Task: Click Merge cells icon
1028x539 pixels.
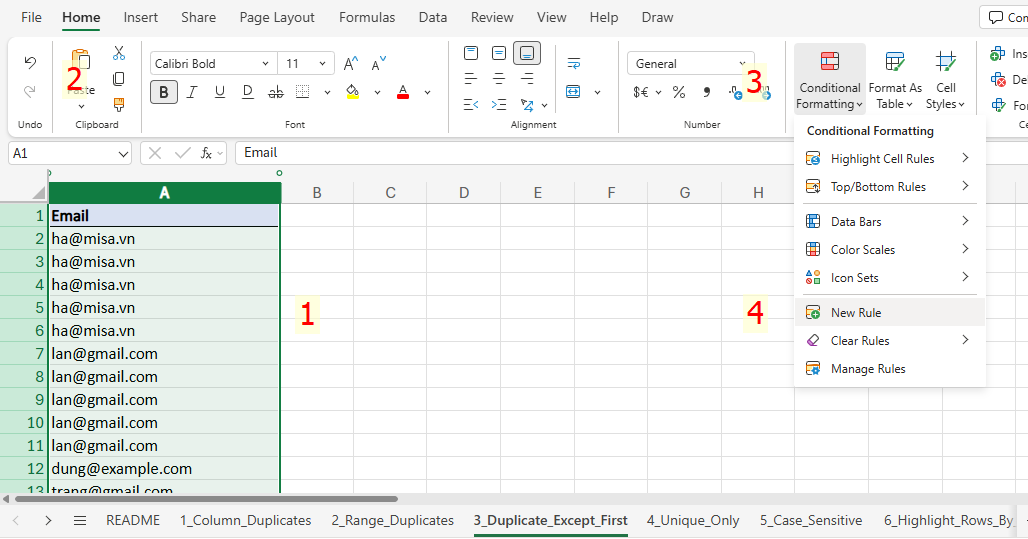Action: click(574, 91)
